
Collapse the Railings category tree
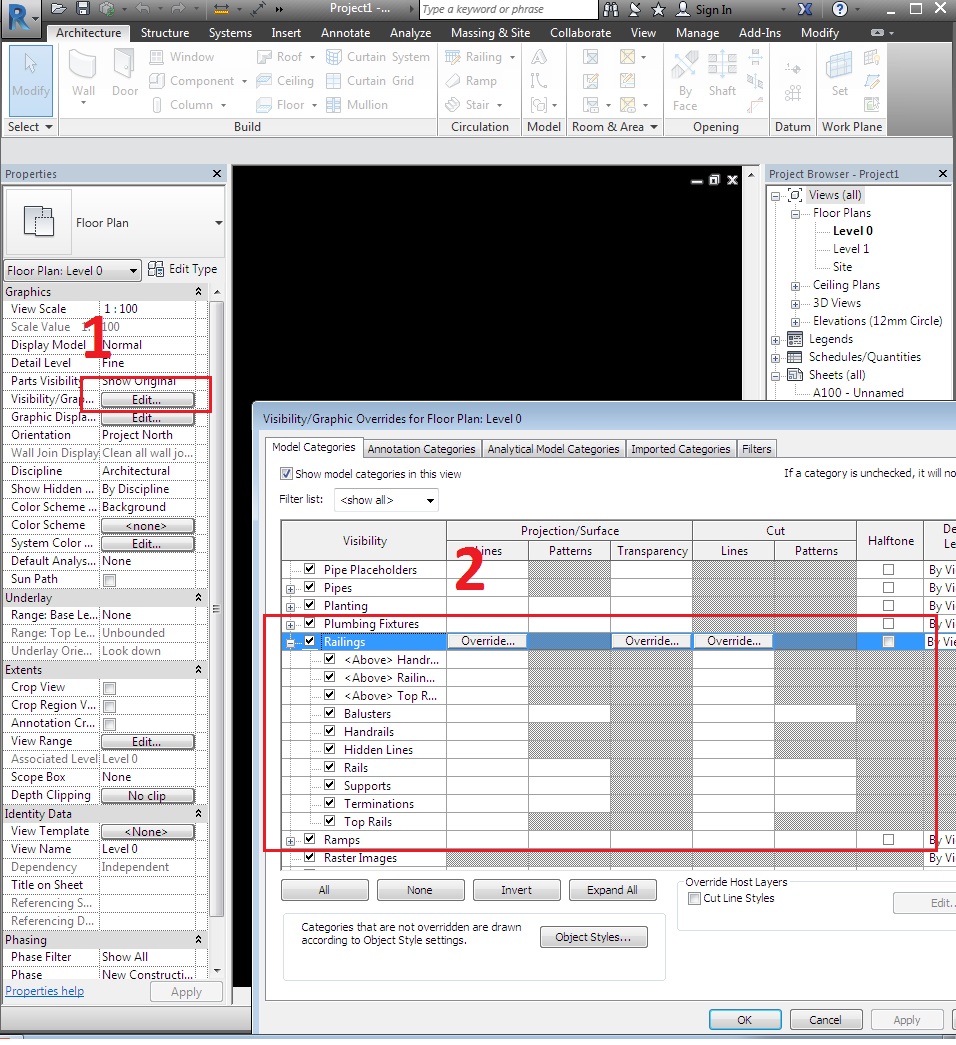tap(291, 642)
